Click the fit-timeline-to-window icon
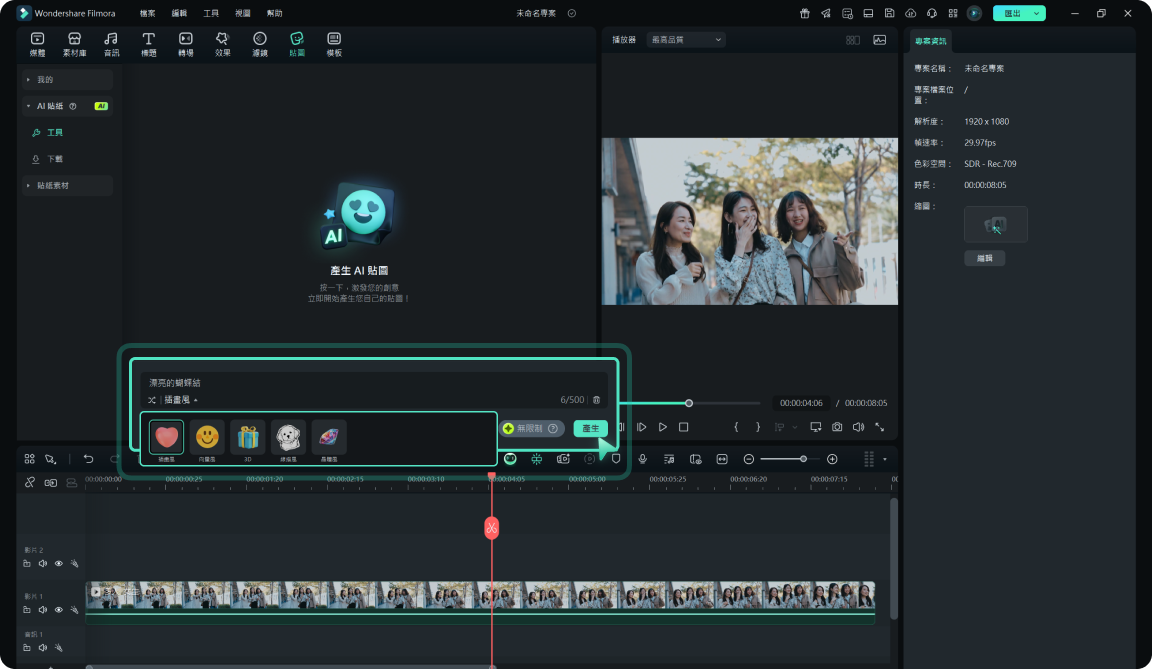 tap(722, 459)
